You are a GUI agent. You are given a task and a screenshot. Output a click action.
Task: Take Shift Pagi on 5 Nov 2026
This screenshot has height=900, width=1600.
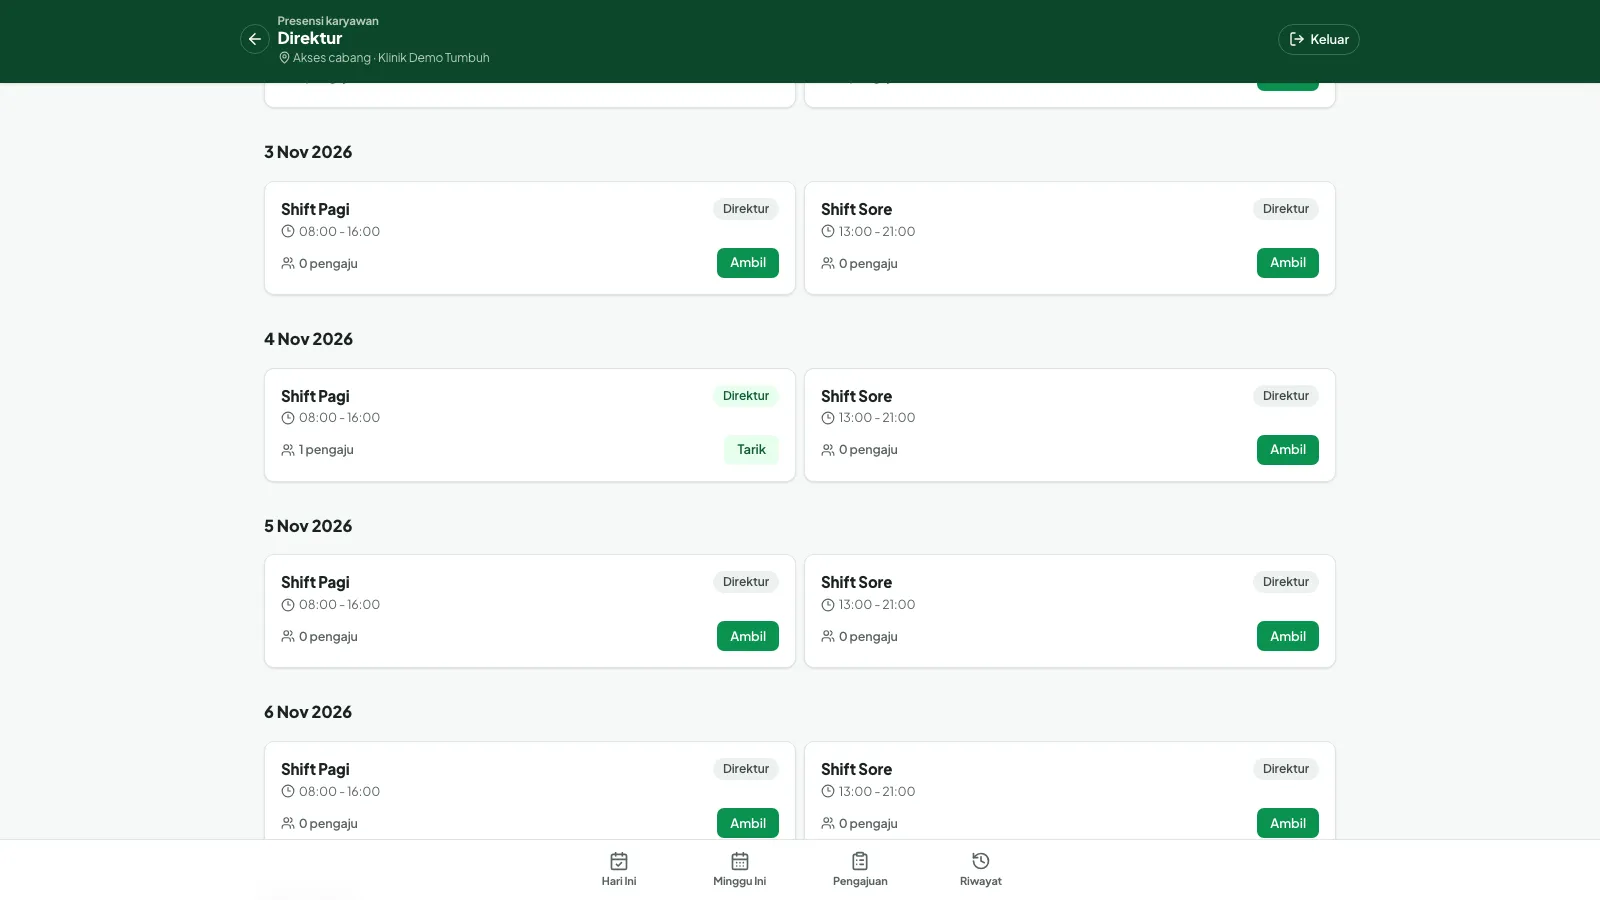(748, 636)
